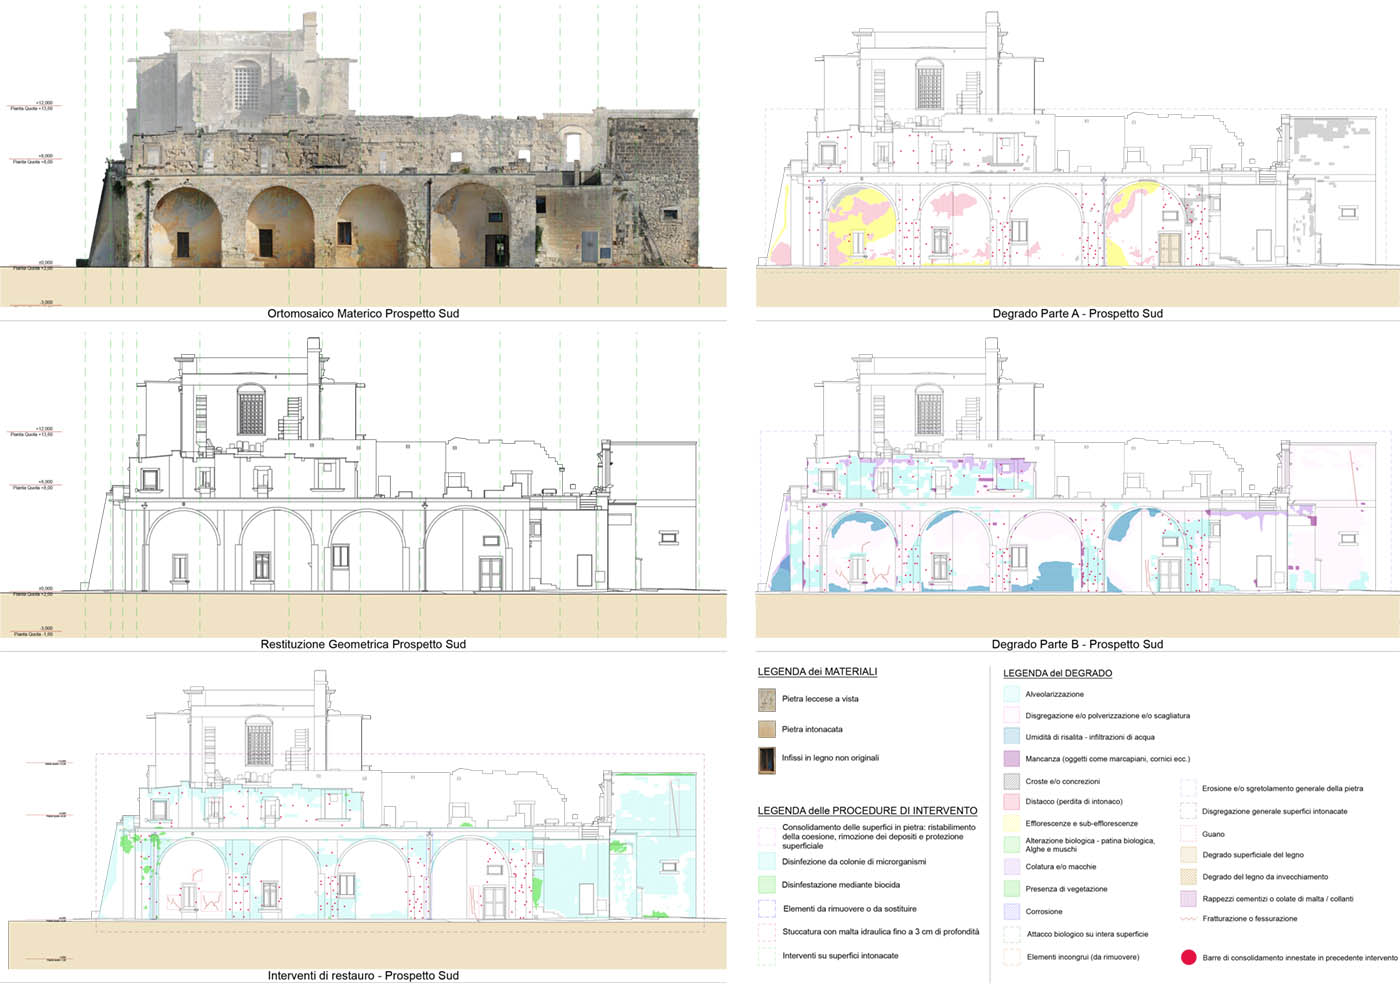Image resolution: width=1400 pixels, height=990 pixels.
Task: Click the caption 'Restituzione Geometrica Prospetto Sud'
Action: (x=363, y=644)
